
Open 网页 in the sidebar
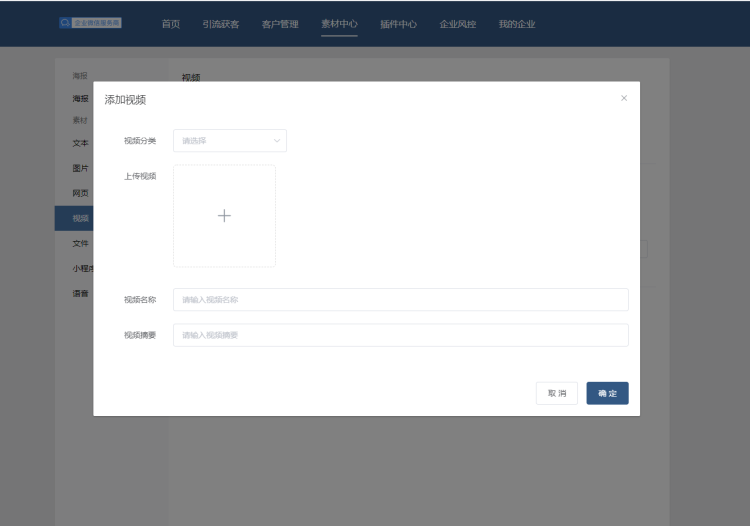(x=80, y=193)
